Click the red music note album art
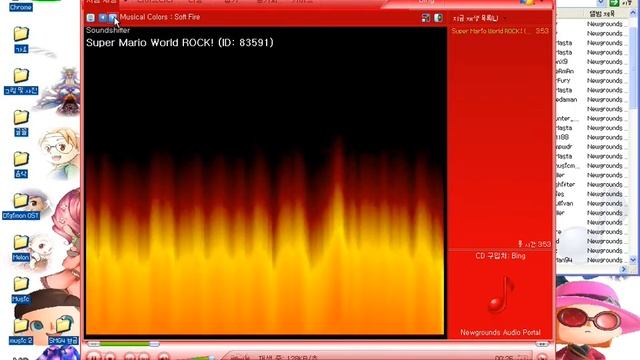Screen dimensions: 640x360 pos(500,294)
